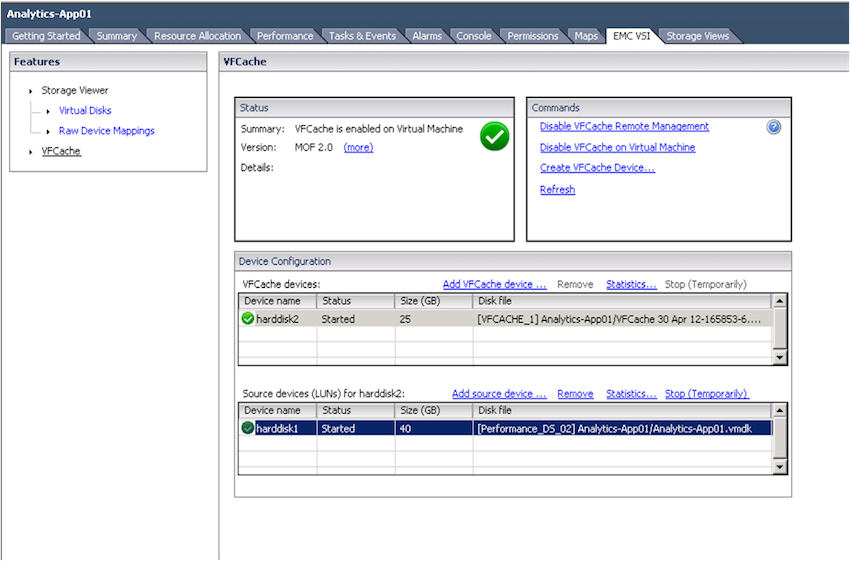The height and width of the screenshot is (561, 850).
Task: Click scroll up arrow in VFCache devices table
Action: 780,301
